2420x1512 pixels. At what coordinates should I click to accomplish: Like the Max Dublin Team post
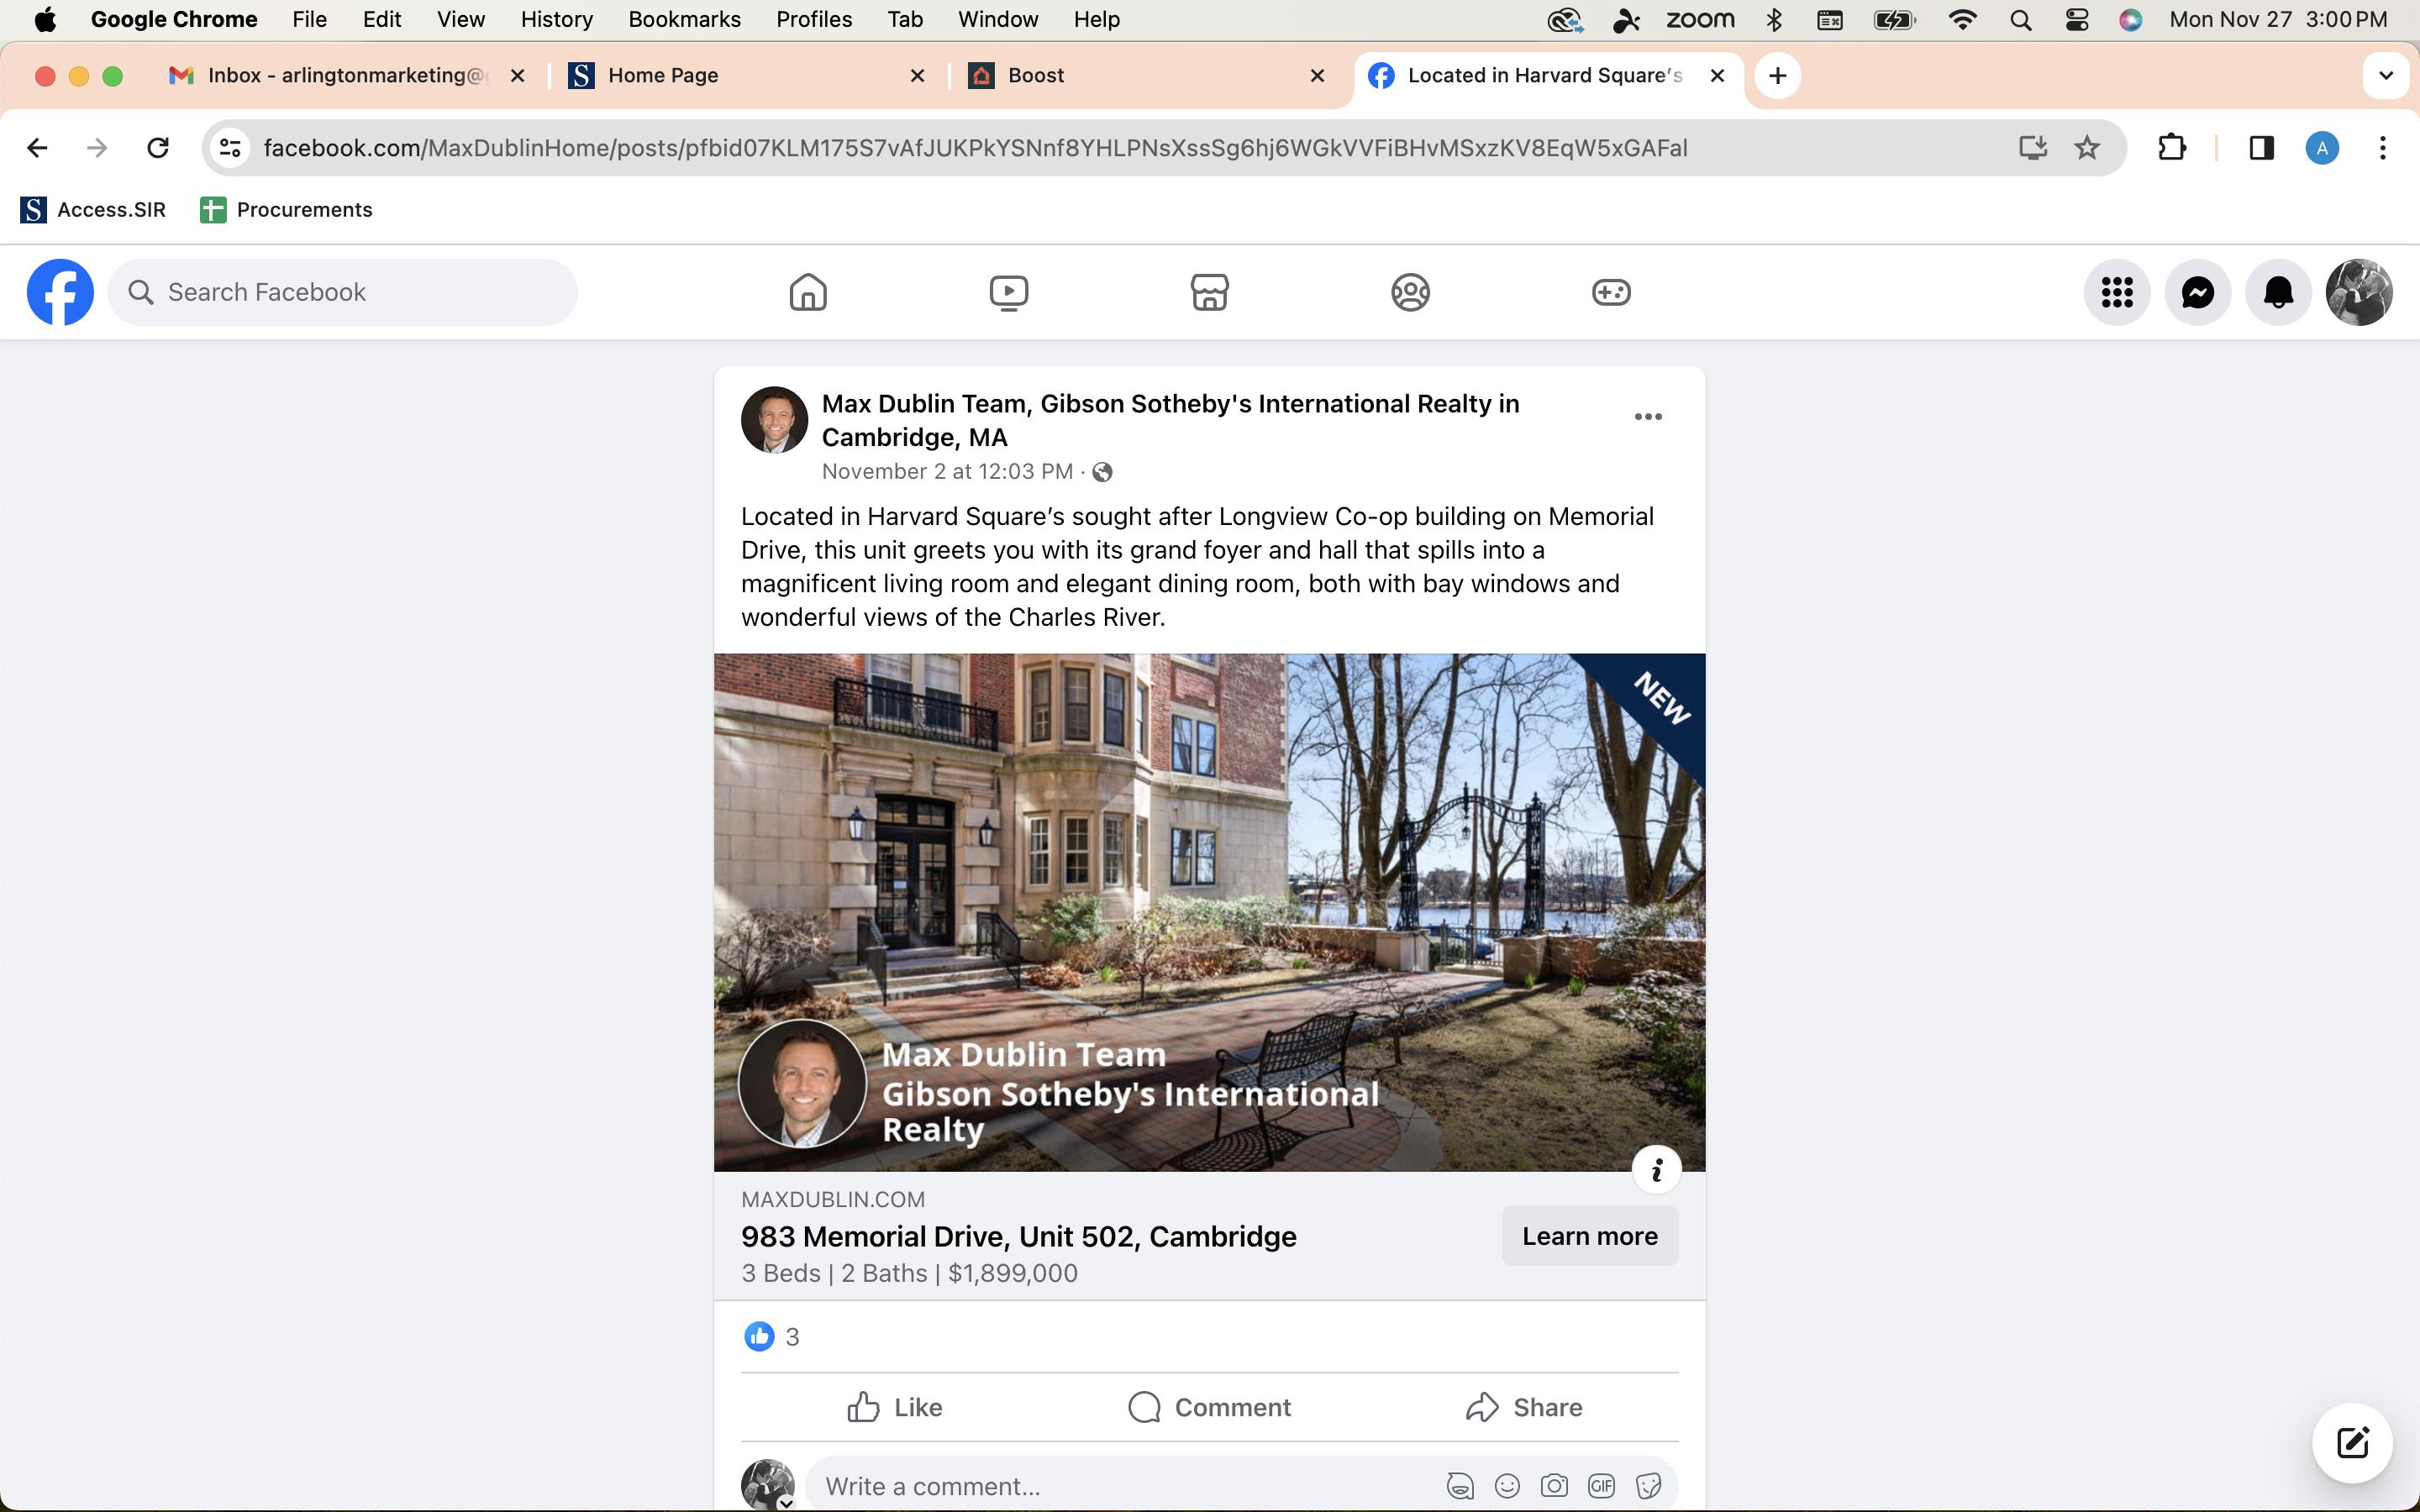894,1407
